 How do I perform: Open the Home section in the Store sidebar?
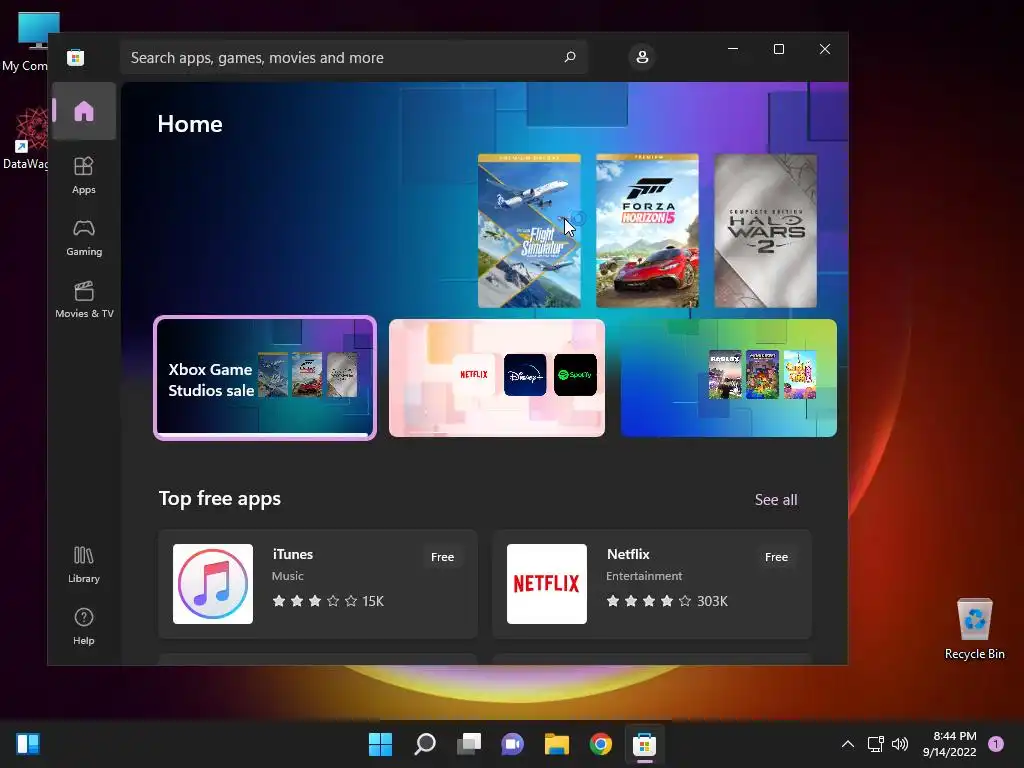[x=84, y=111]
